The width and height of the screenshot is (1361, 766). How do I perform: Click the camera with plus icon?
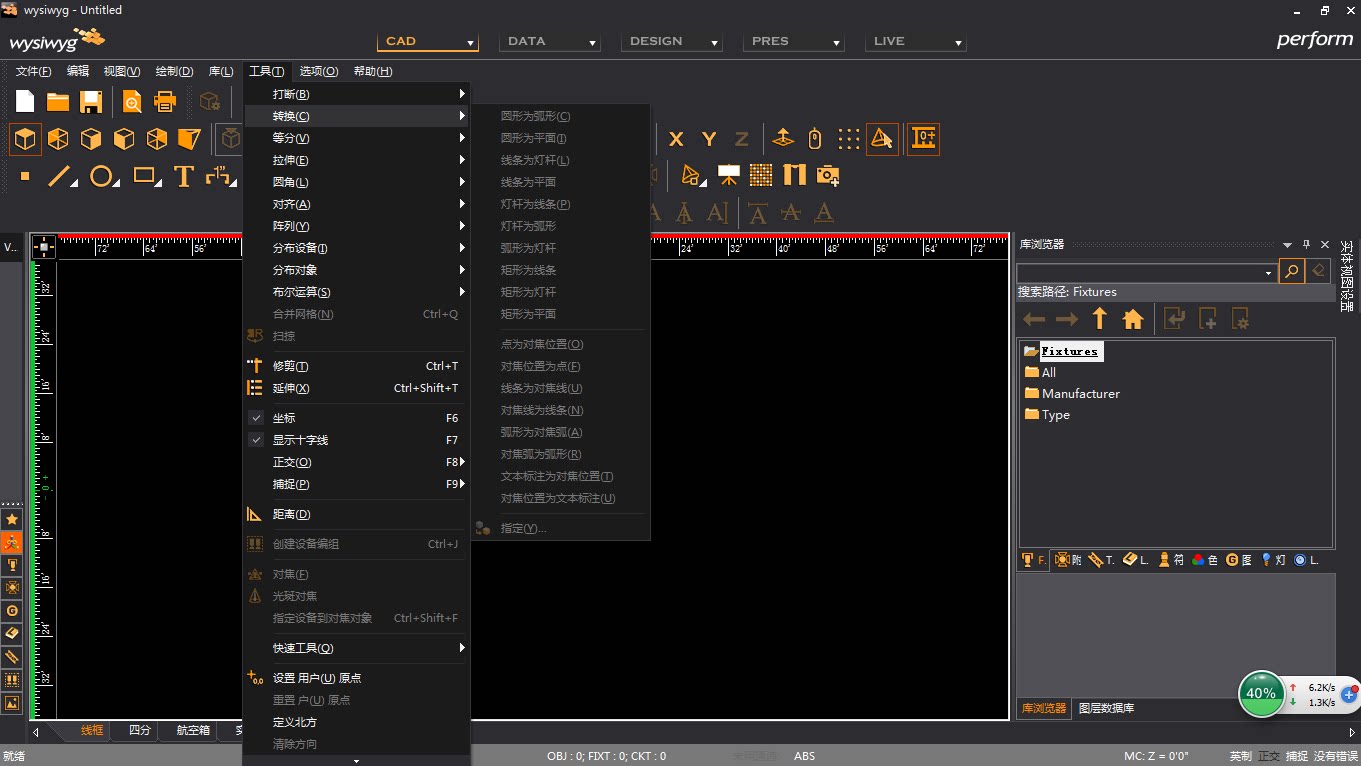coord(828,176)
